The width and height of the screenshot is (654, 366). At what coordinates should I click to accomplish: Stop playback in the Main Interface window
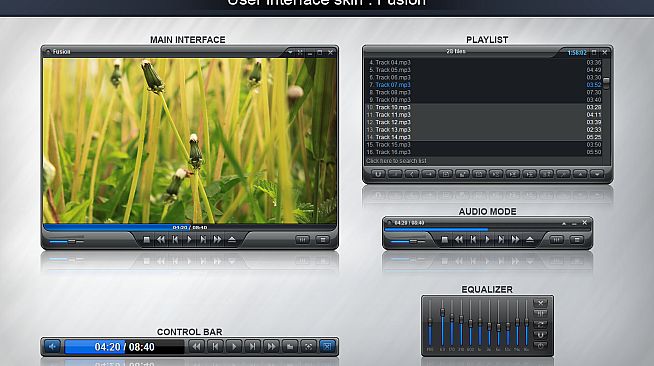[146, 240]
